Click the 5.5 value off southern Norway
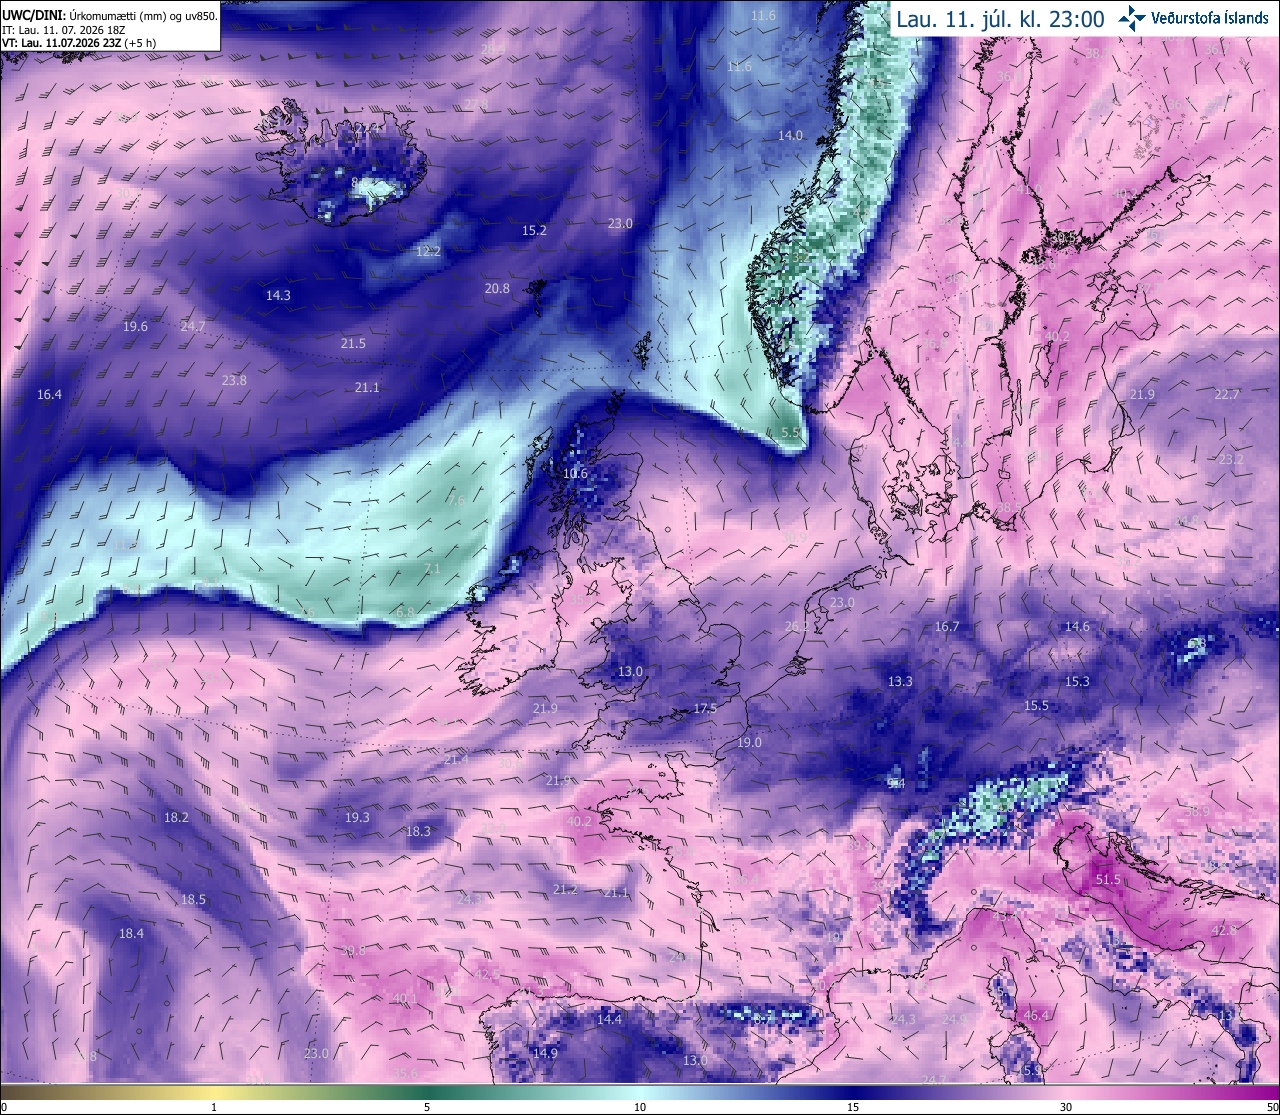 pyautogui.click(x=790, y=432)
